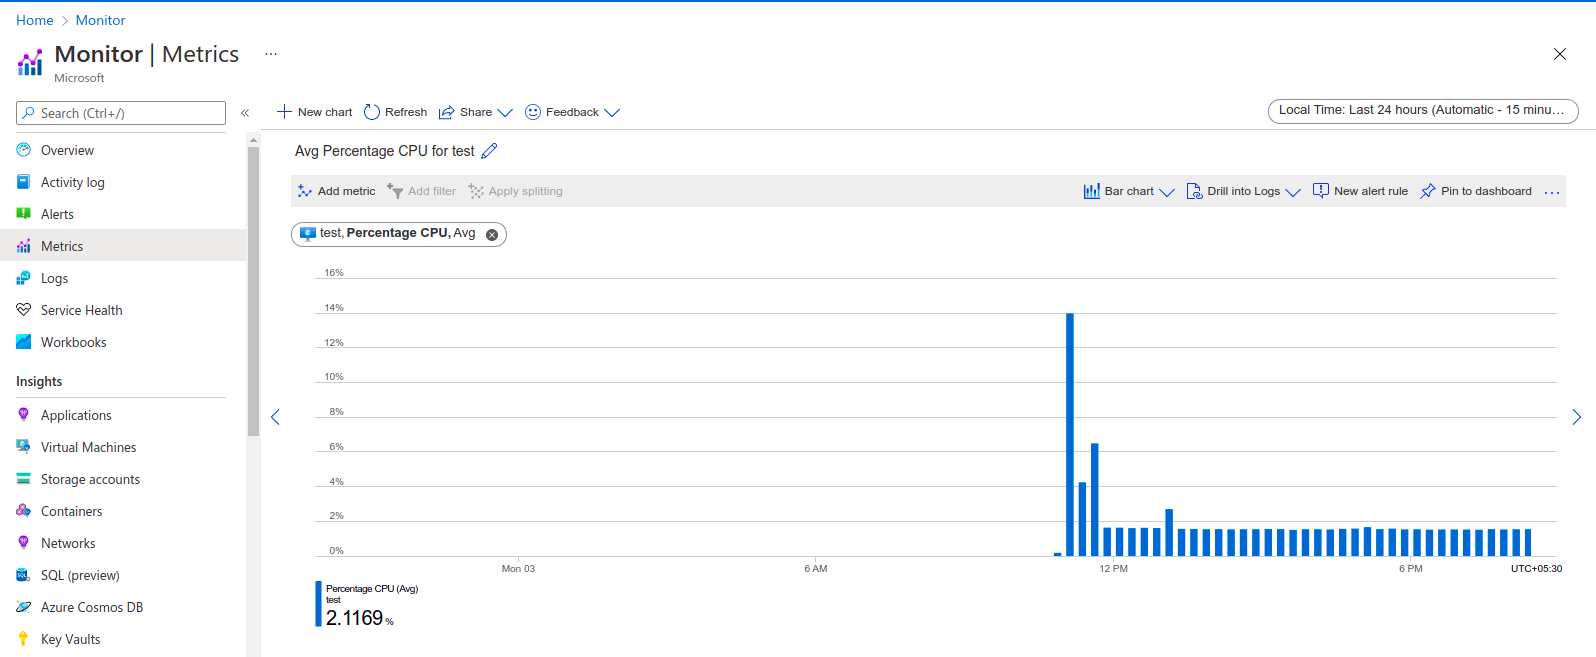Click the Azure Cosmos DB icon
The image size is (1596, 657).
pos(24,607)
